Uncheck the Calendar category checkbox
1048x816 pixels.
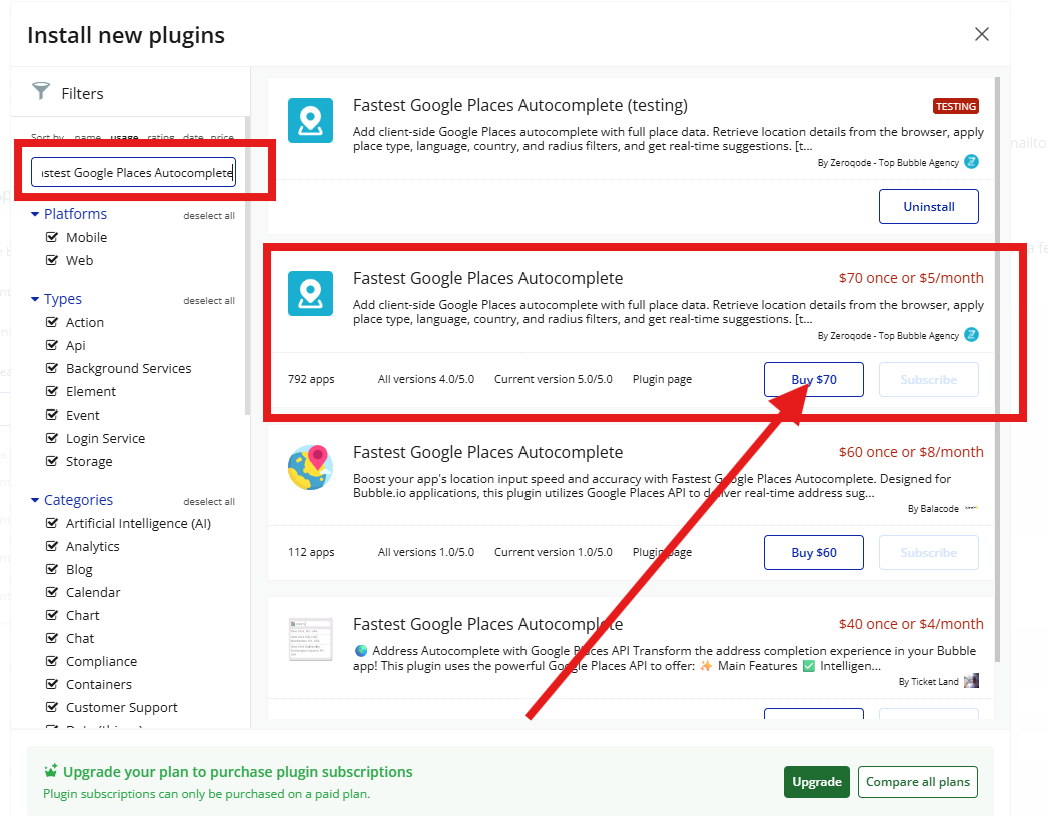pyautogui.click(x=51, y=592)
